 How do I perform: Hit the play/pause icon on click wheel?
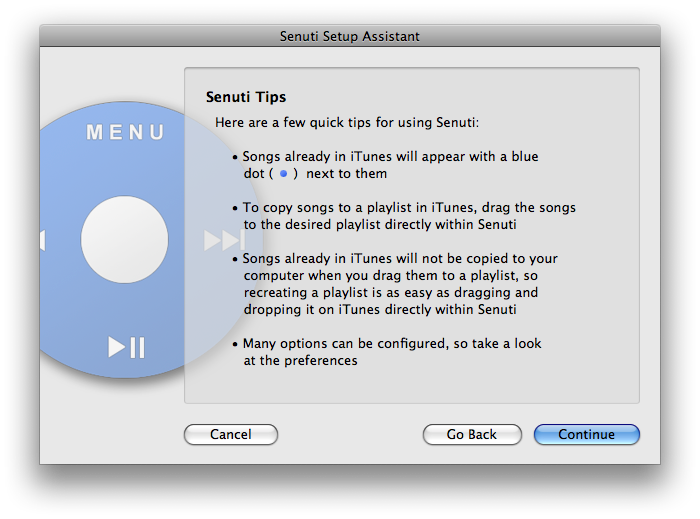pyautogui.click(x=127, y=347)
